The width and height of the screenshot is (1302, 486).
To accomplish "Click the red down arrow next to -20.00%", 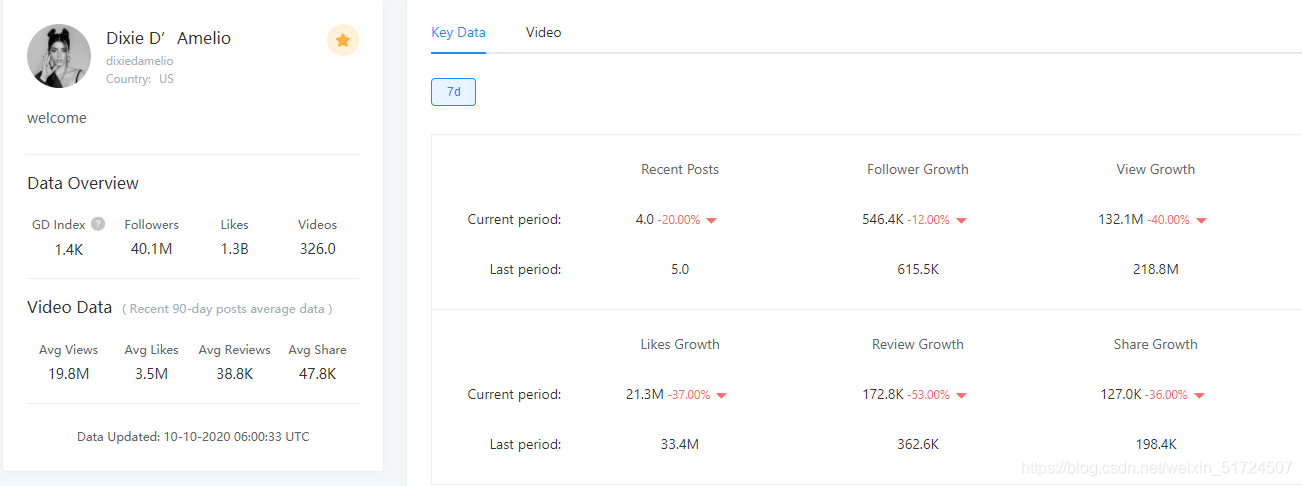I will click(712, 220).
